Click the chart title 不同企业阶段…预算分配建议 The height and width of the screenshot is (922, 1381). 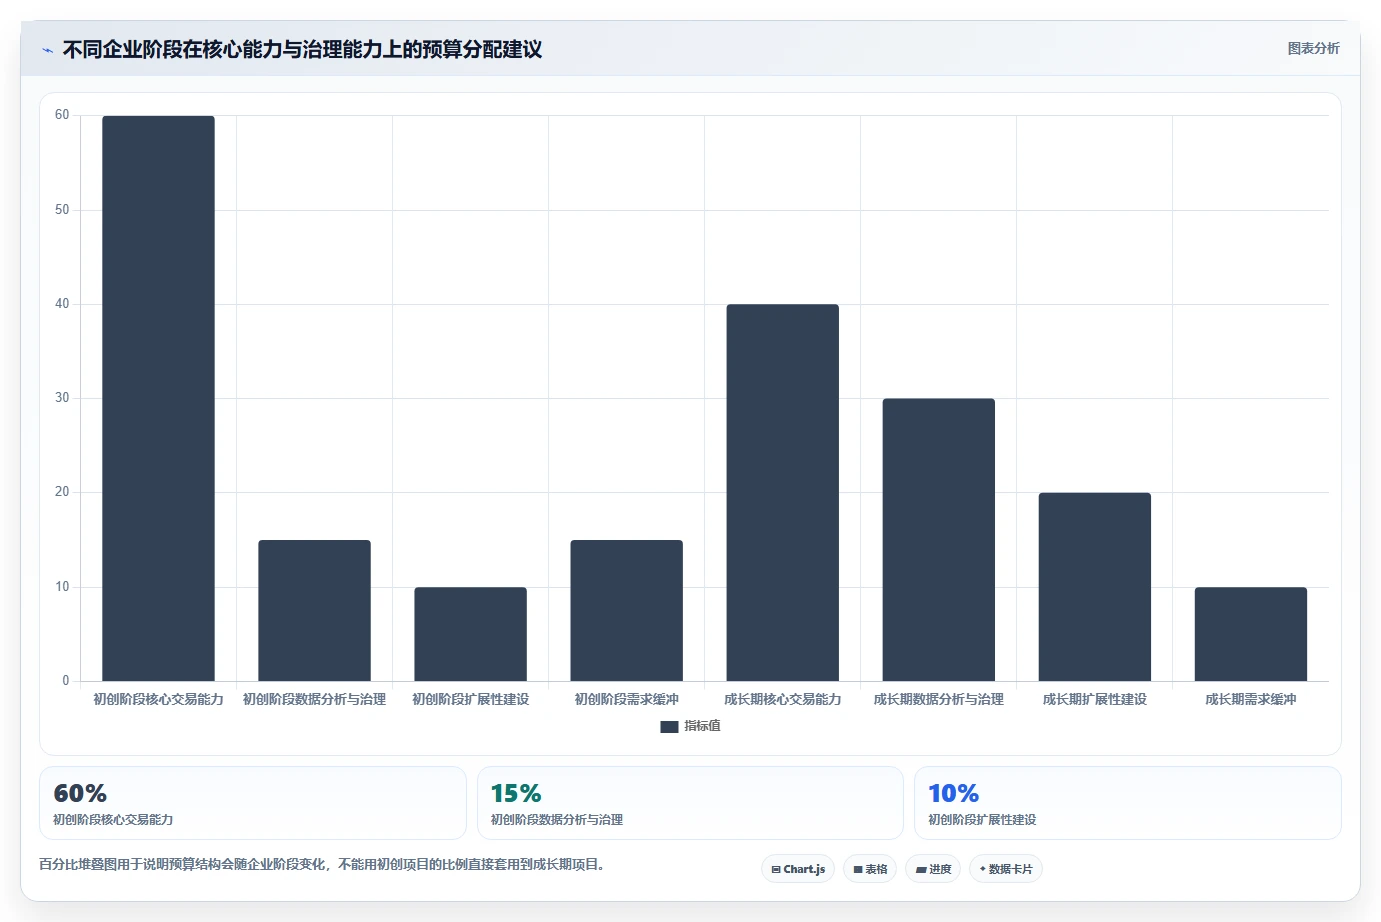tap(302, 49)
